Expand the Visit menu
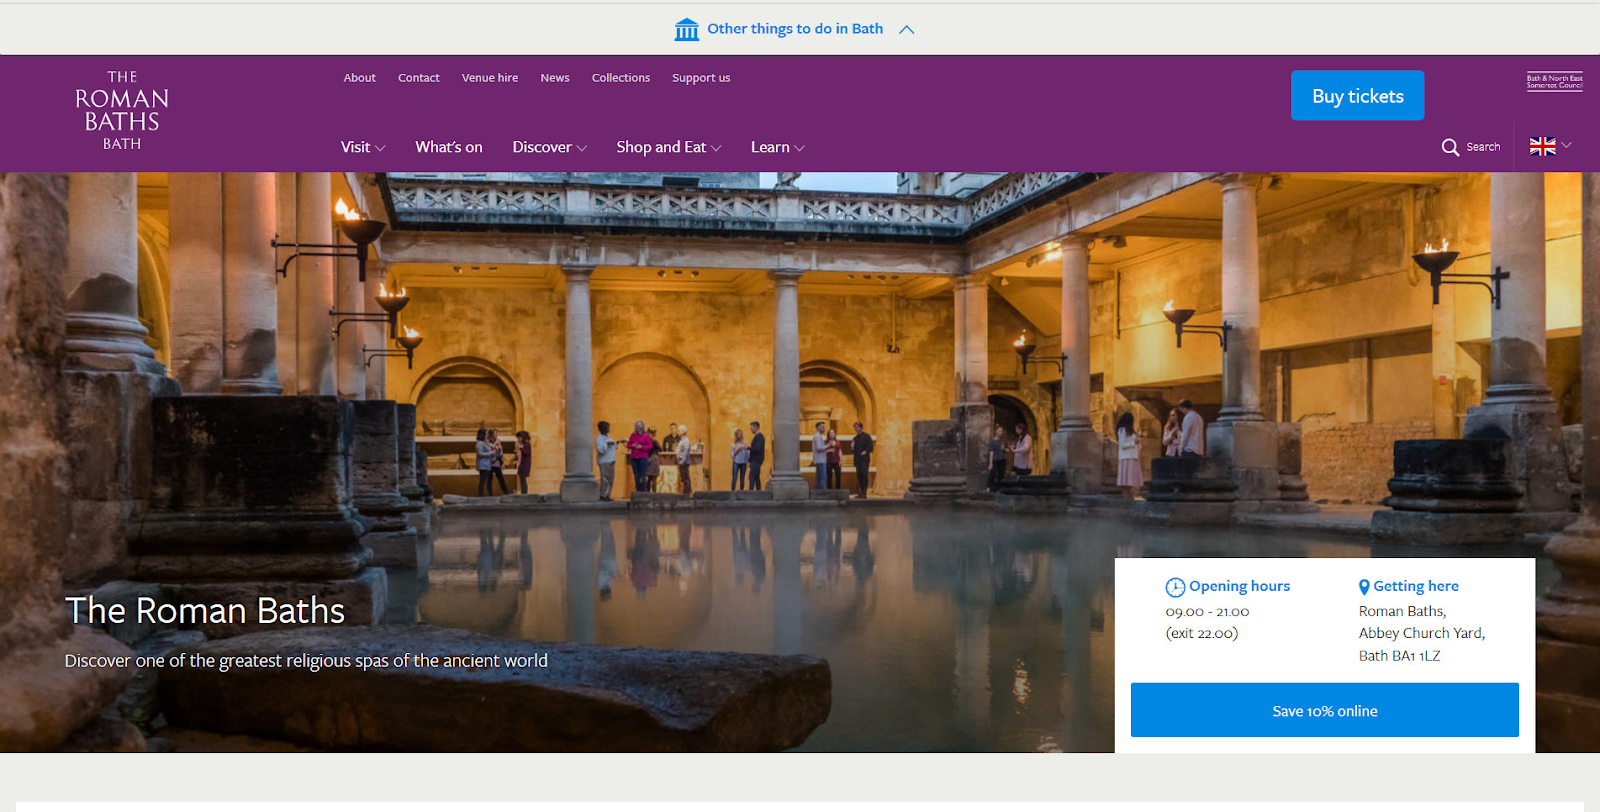The width and height of the screenshot is (1600, 812). pos(363,147)
